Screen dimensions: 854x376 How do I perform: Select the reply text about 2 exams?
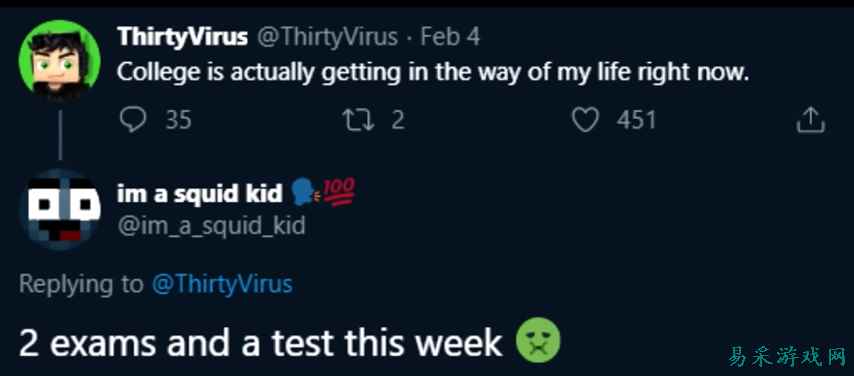pos(260,343)
